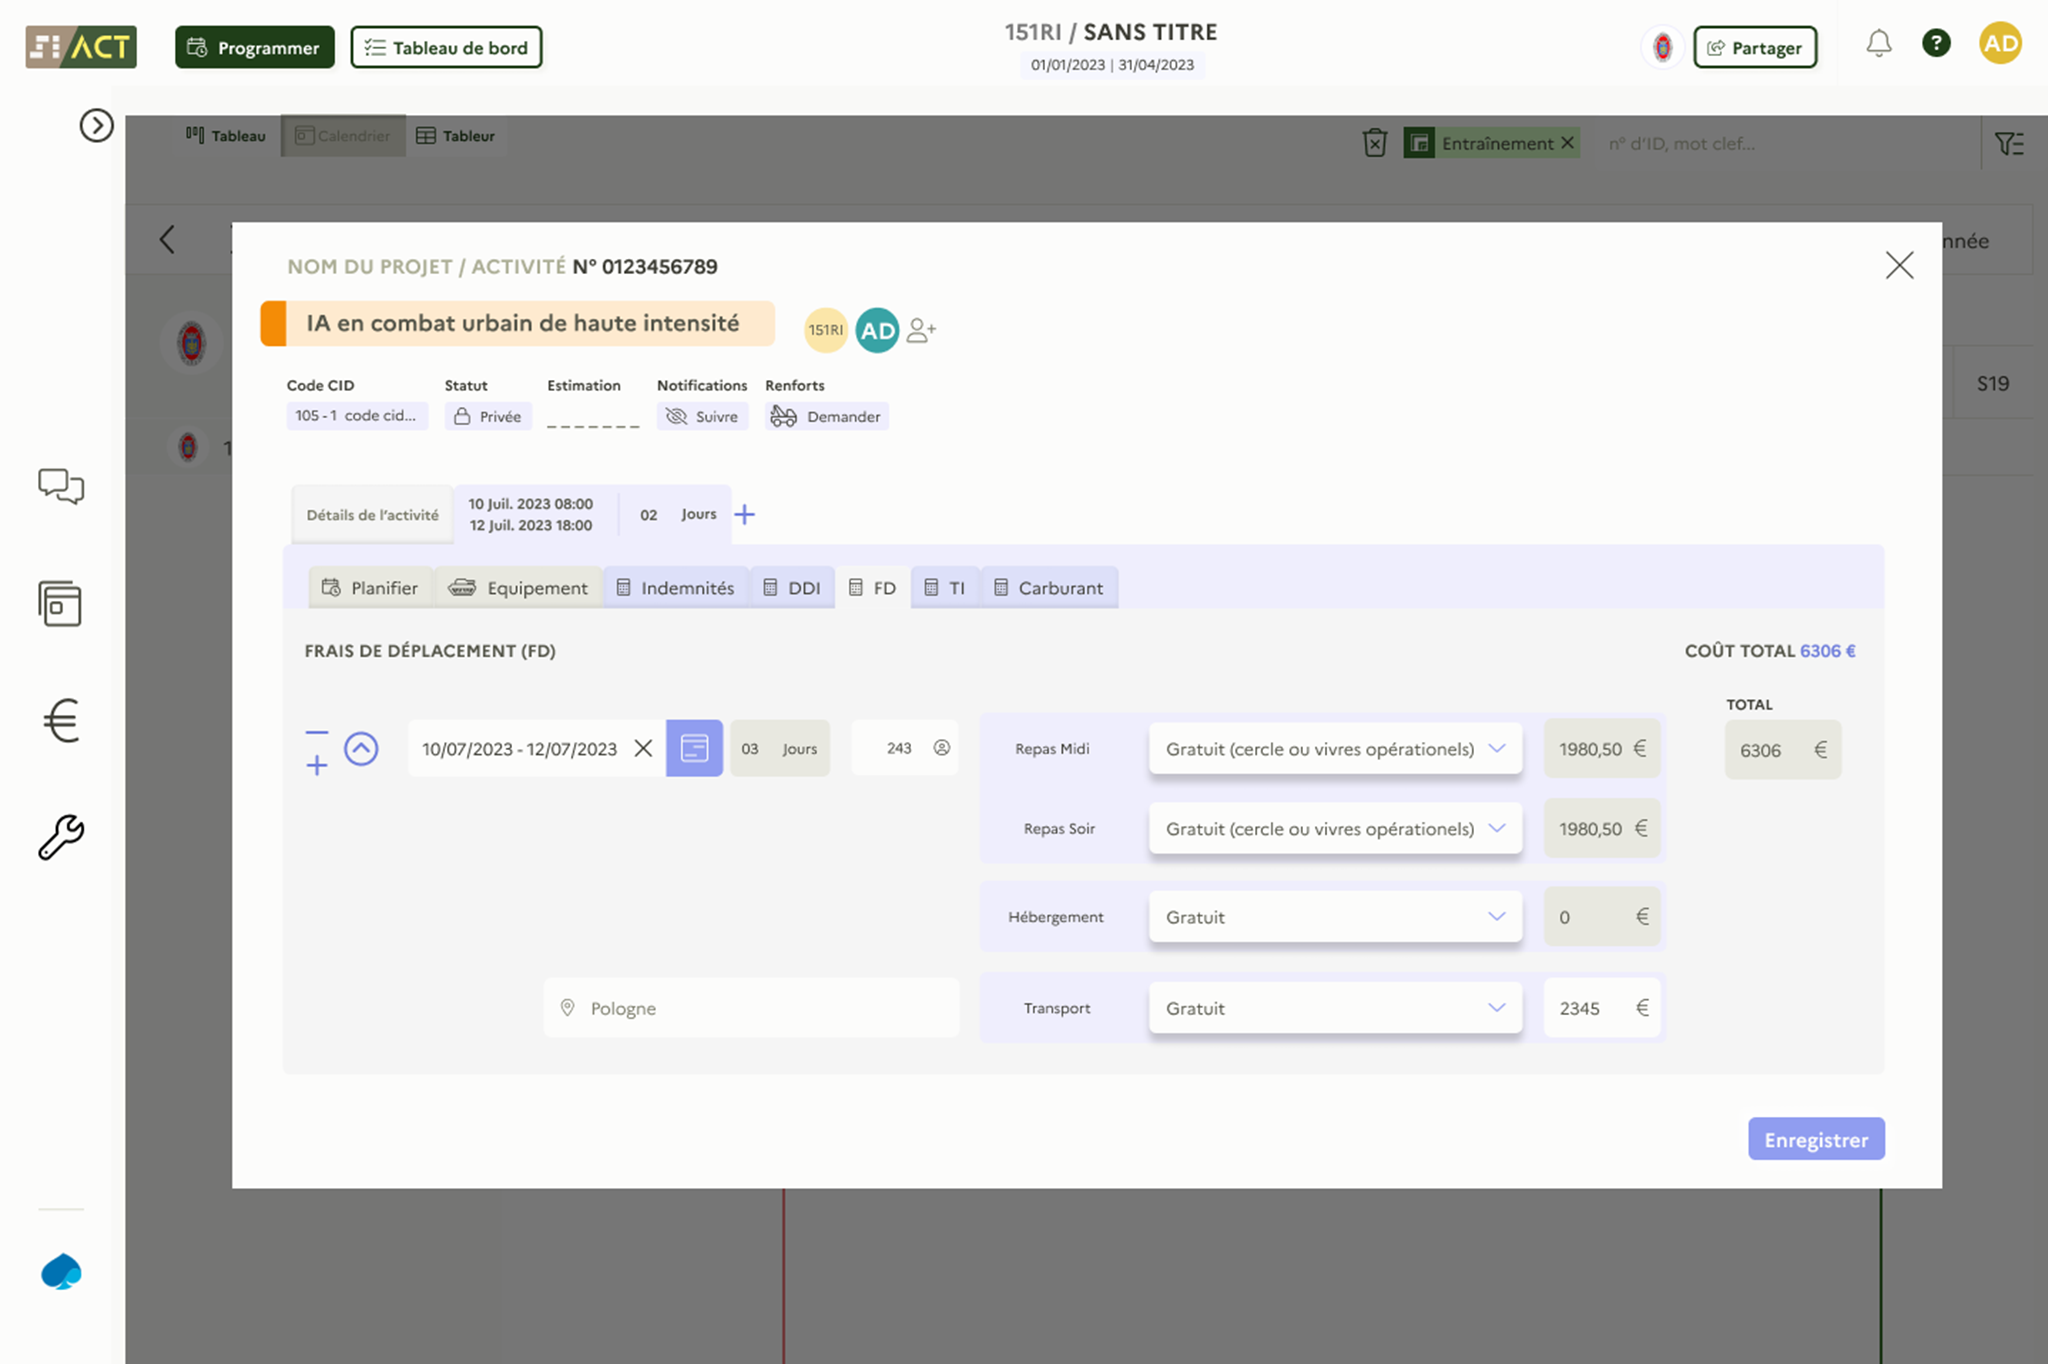The image size is (2048, 1364).
Task: Click the trash icon near the search bar
Action: point(1374,142)
